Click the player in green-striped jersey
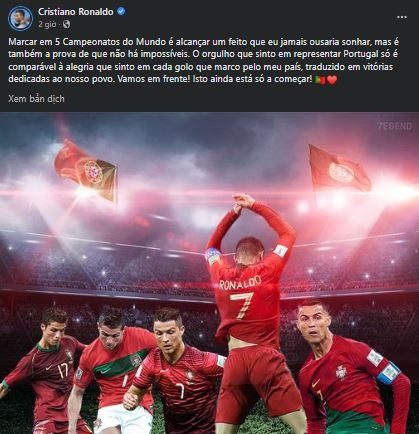 (x=112, y=369)
